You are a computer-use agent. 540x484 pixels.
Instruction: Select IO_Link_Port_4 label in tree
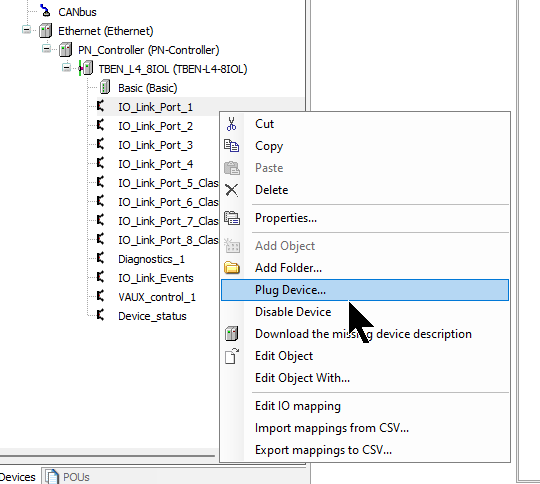[155, 164]
